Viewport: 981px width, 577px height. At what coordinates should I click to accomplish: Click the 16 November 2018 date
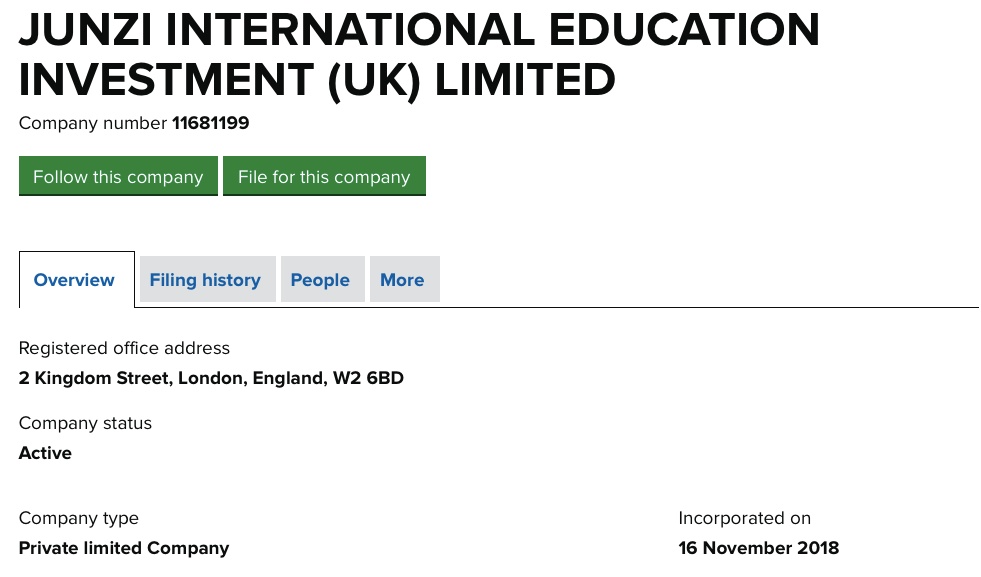tap(758, 548)
